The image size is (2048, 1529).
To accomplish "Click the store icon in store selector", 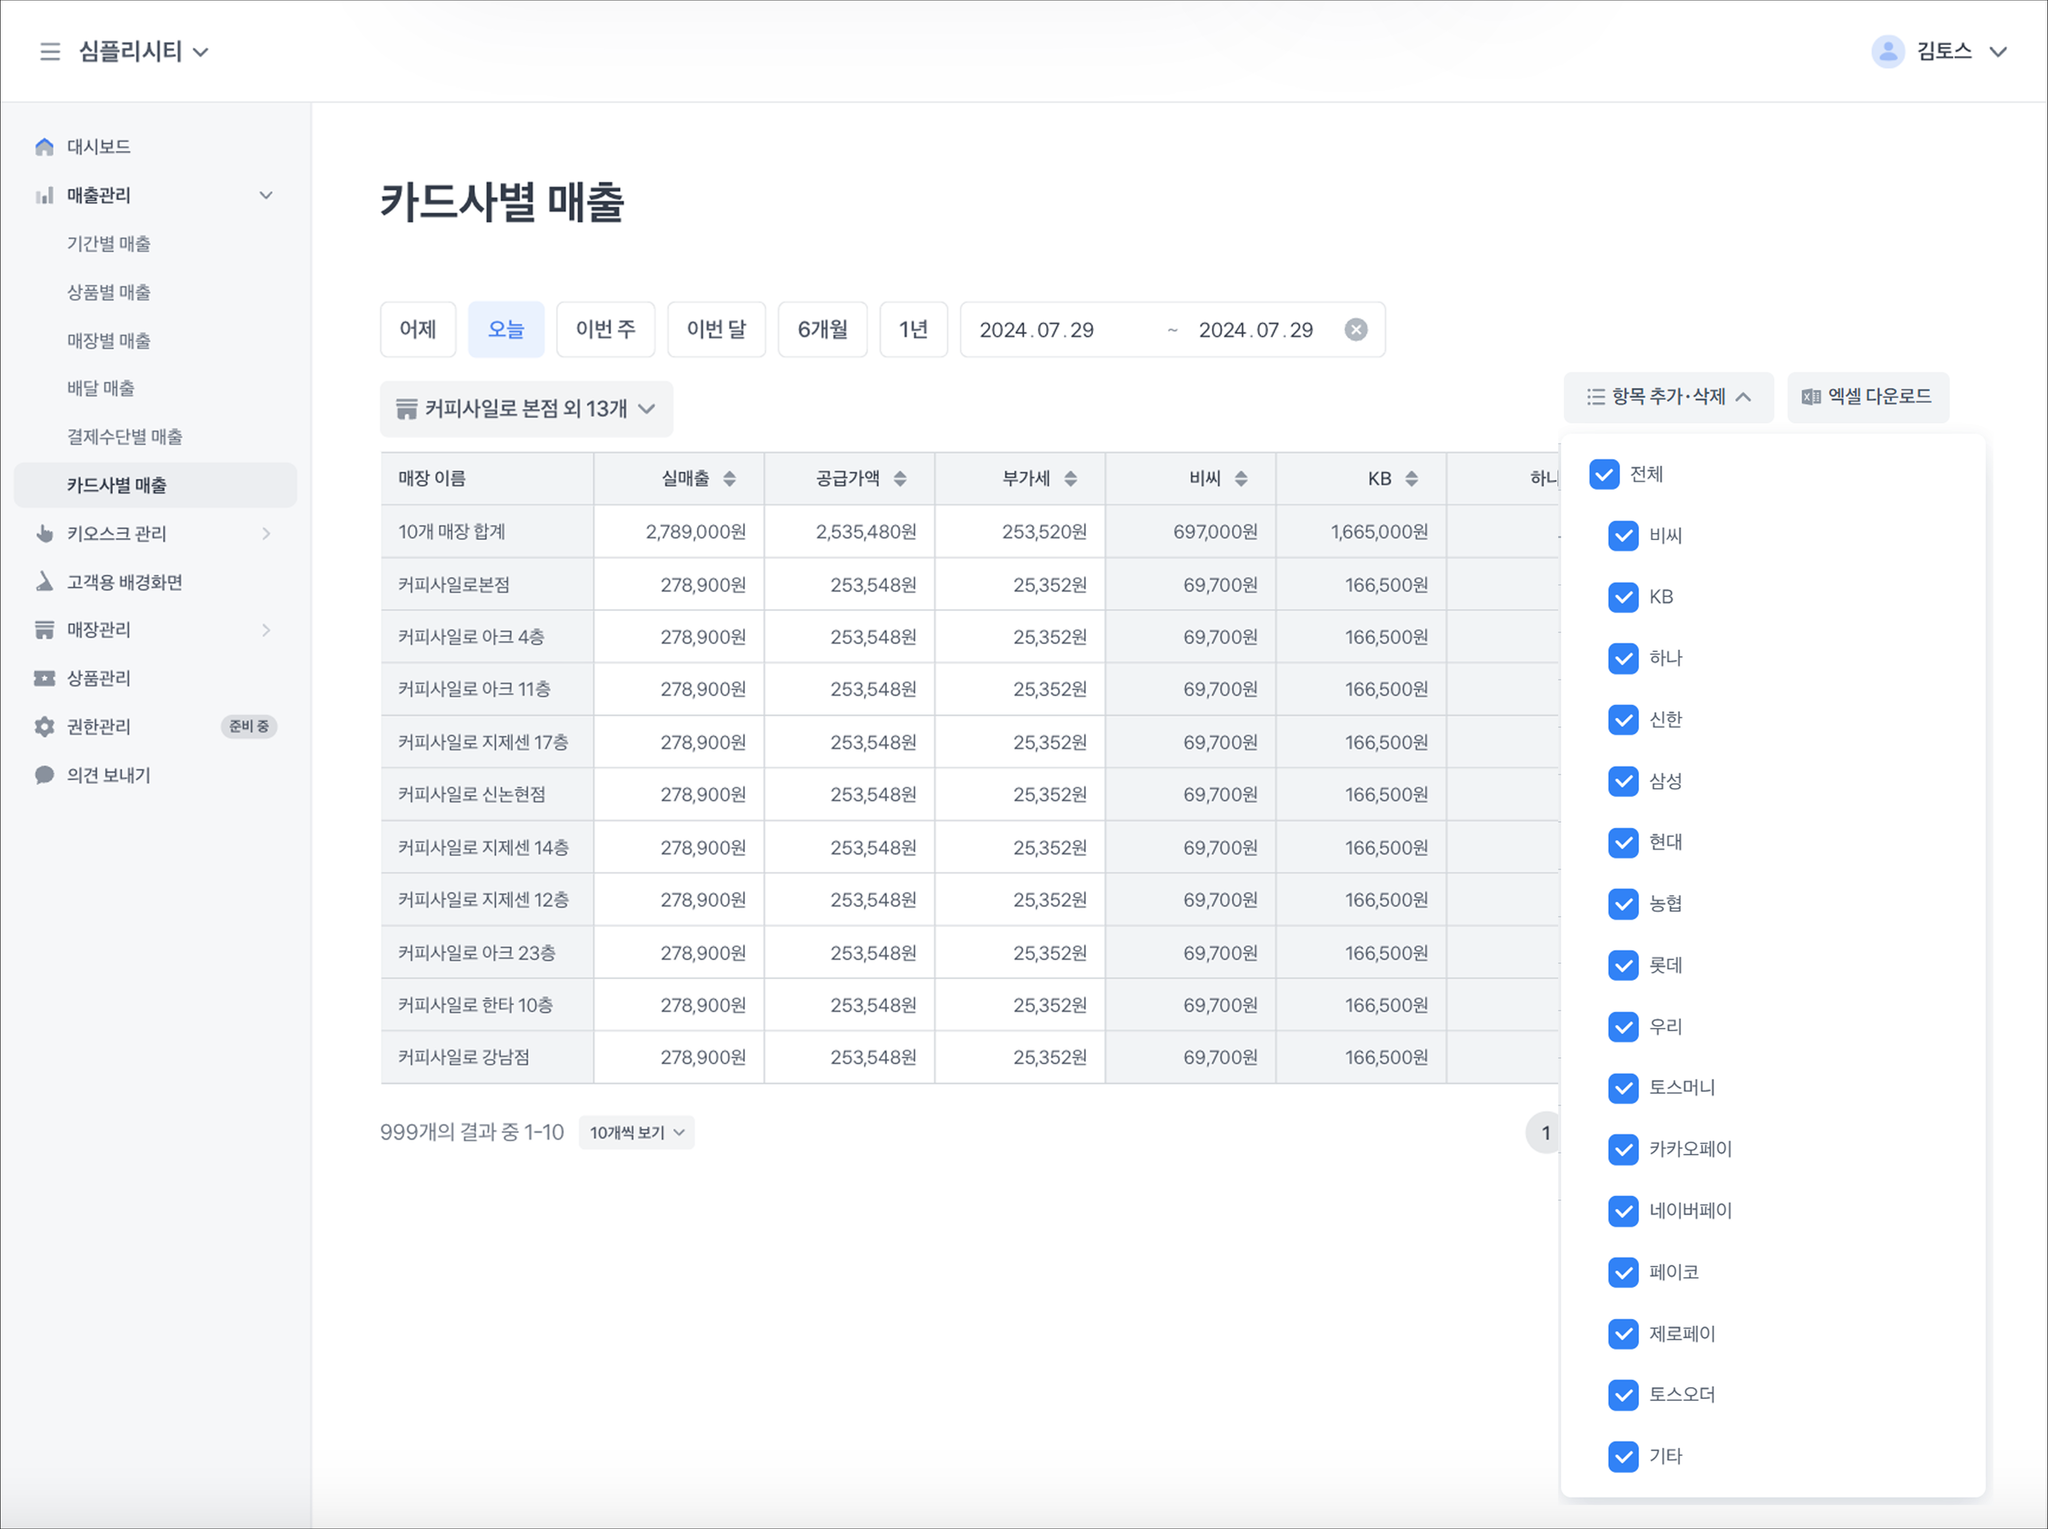I will click(406, 409).
